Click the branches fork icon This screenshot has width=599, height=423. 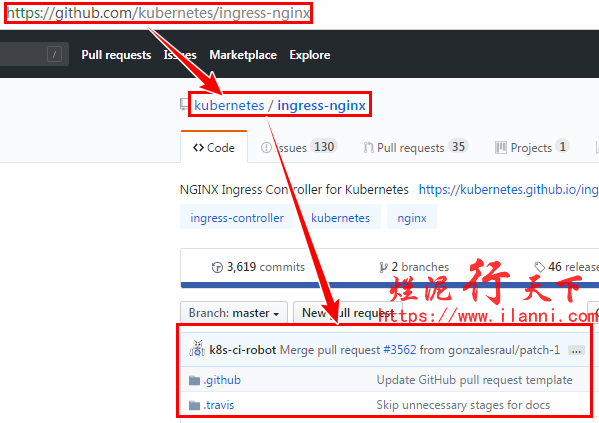tap(383, 267)
